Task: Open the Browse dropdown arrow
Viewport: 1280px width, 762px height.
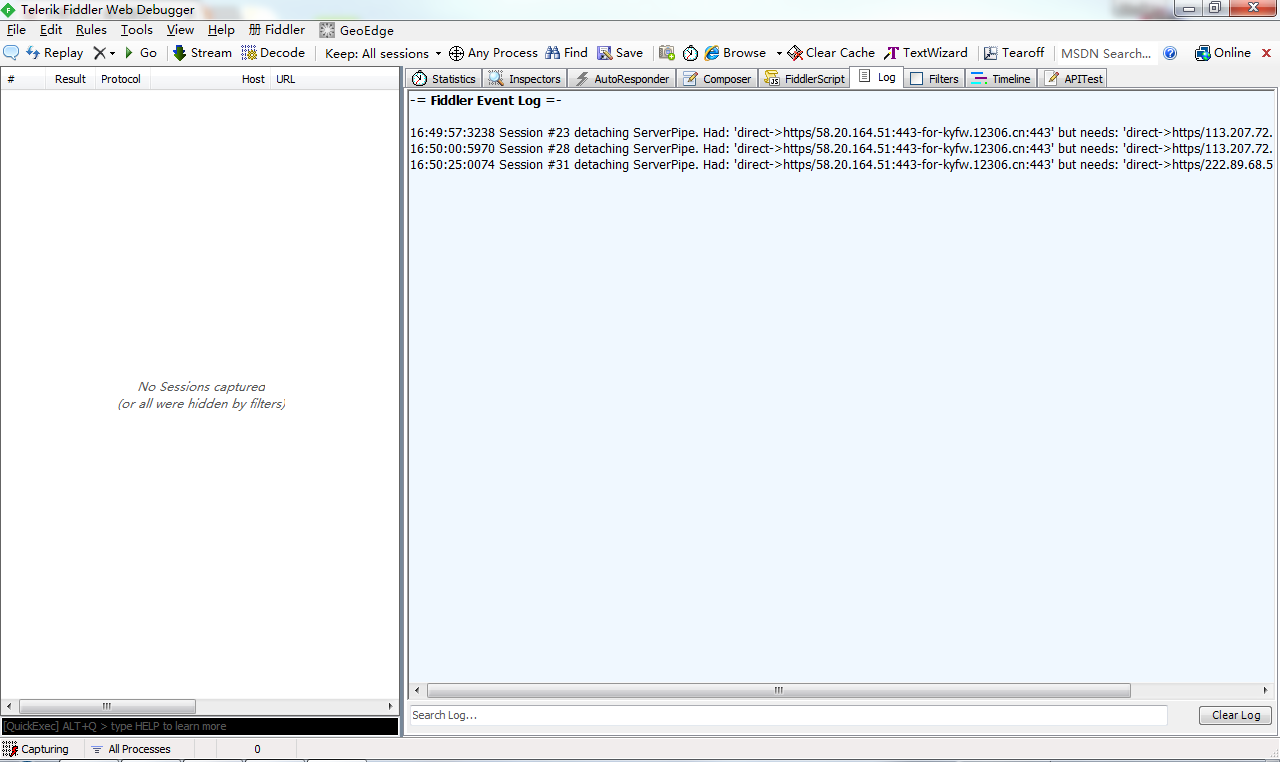Action: pos(779,53)
